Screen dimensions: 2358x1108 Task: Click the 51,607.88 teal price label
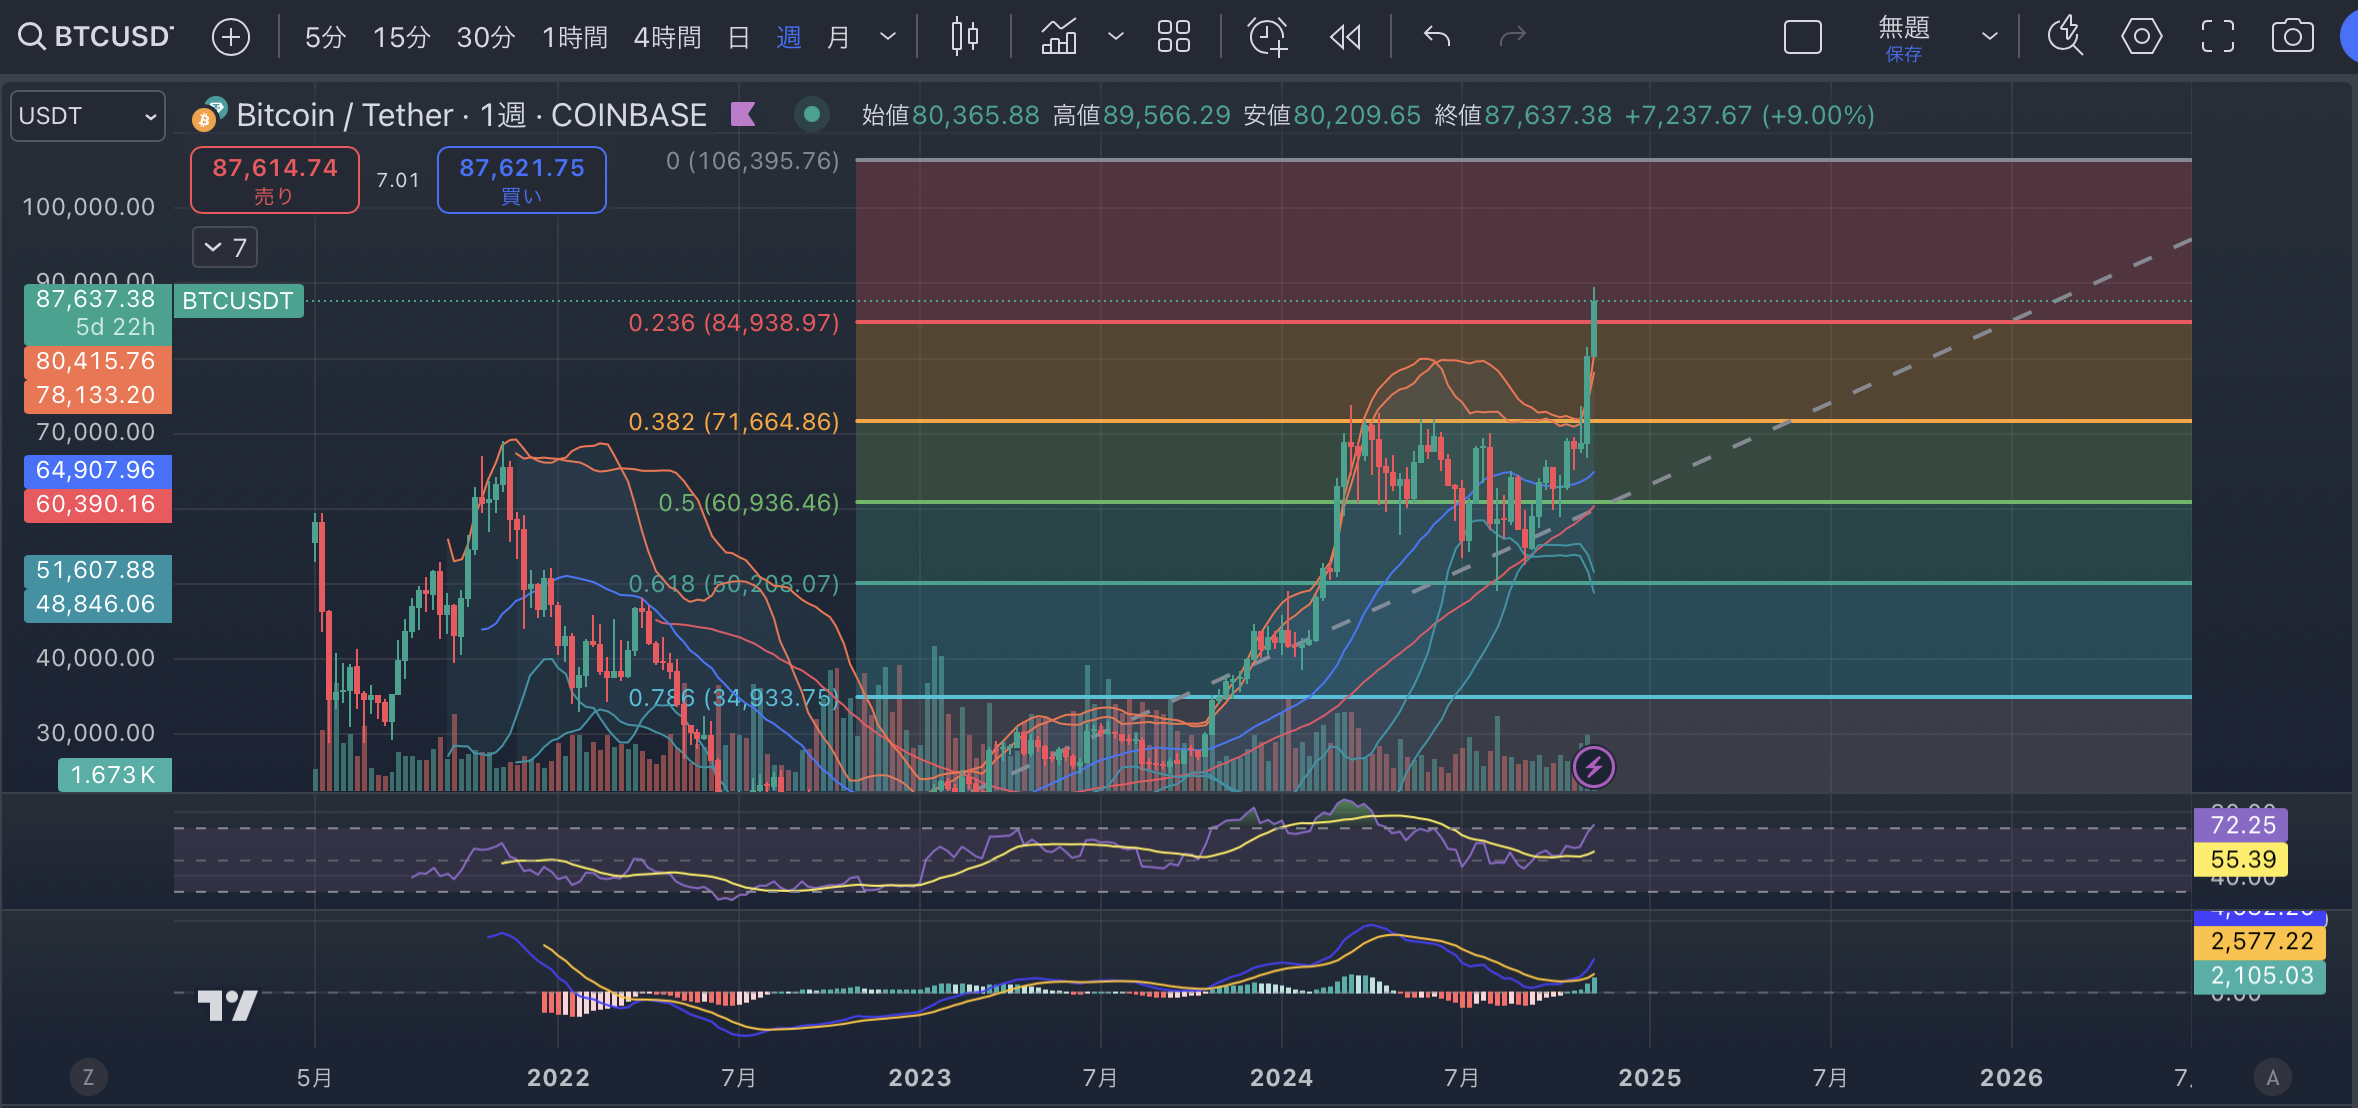[97, 570]
